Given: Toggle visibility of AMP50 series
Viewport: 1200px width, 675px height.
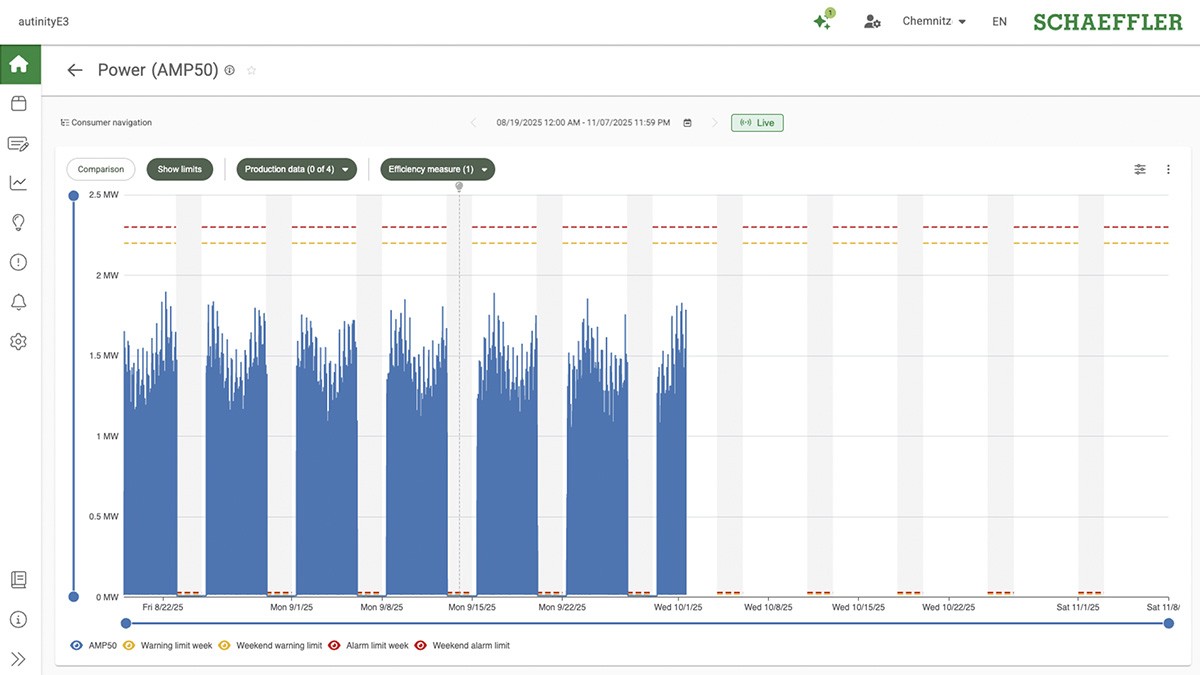Looking at the screenshot, I should pyautogui.click(x=77, y=646).
